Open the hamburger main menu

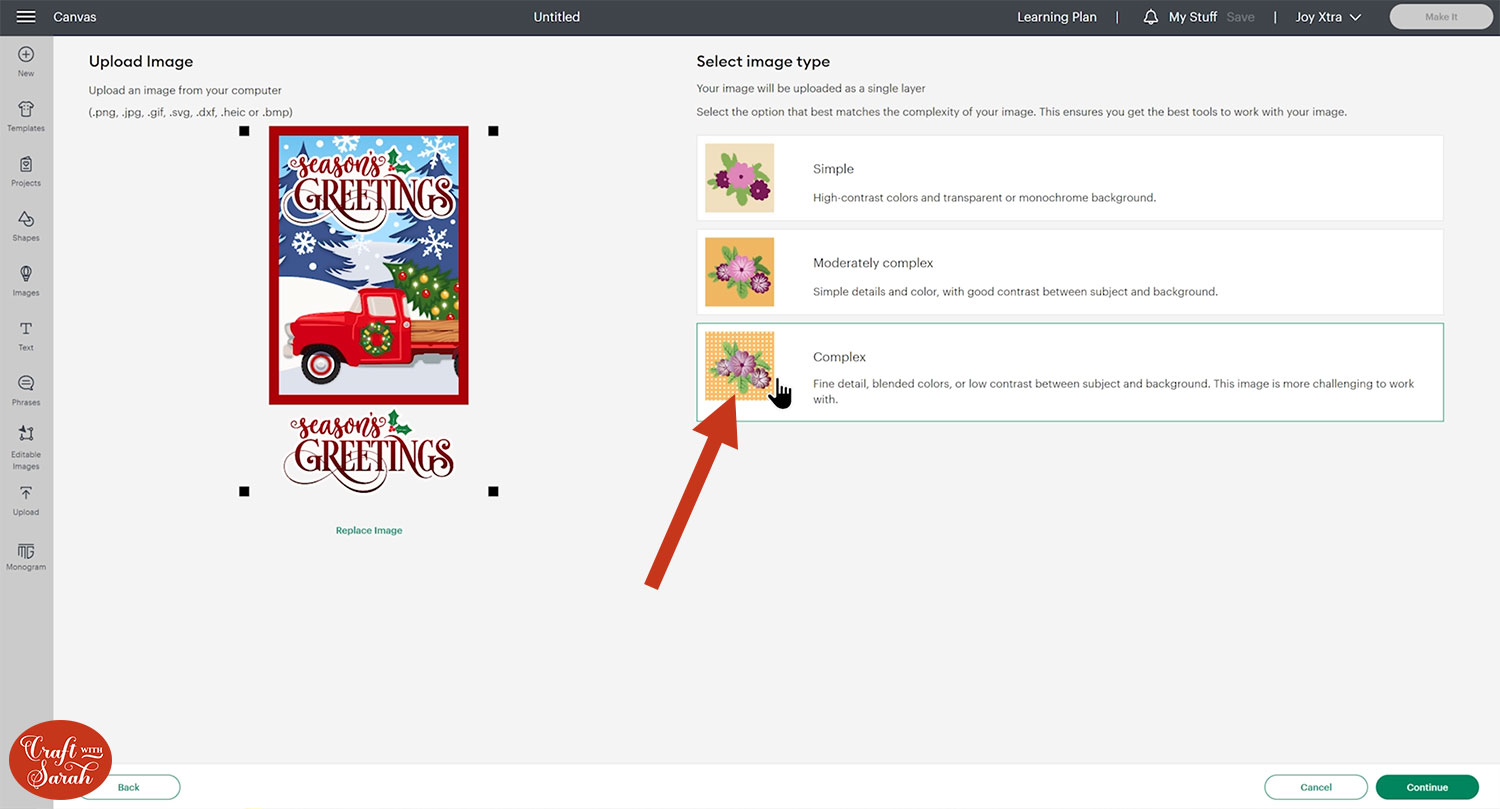coord(26,17)
